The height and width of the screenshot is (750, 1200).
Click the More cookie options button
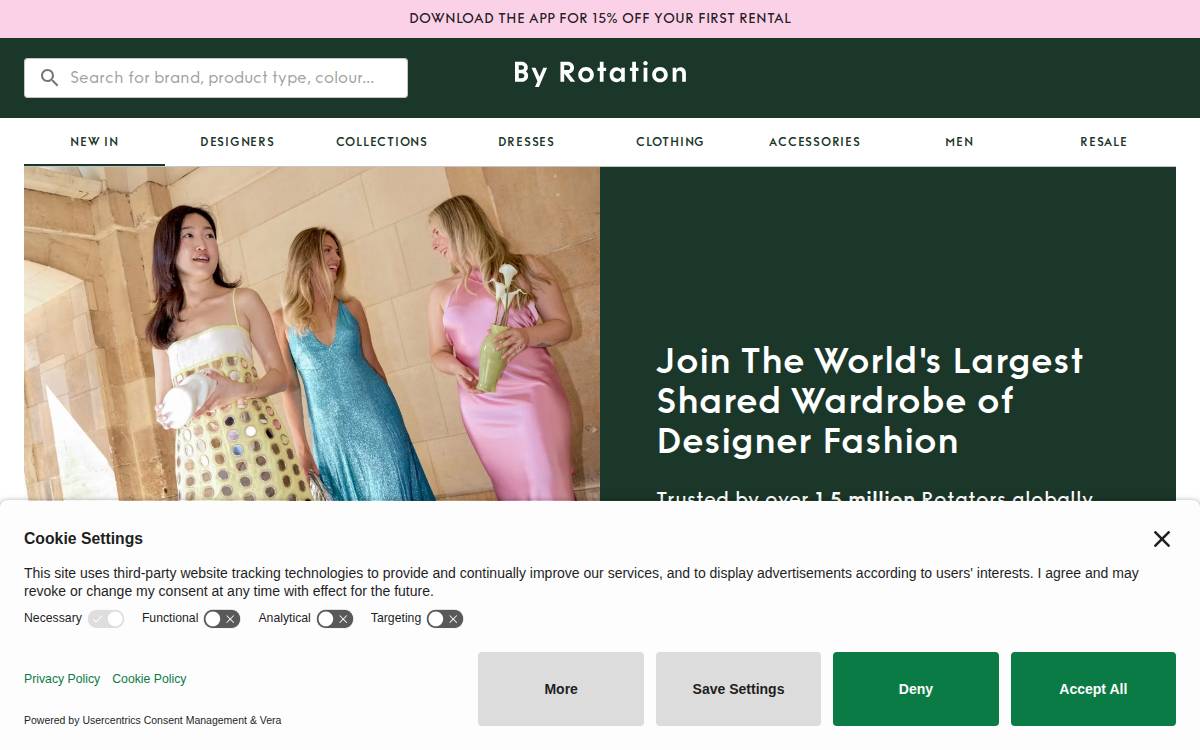click(561, 689)
